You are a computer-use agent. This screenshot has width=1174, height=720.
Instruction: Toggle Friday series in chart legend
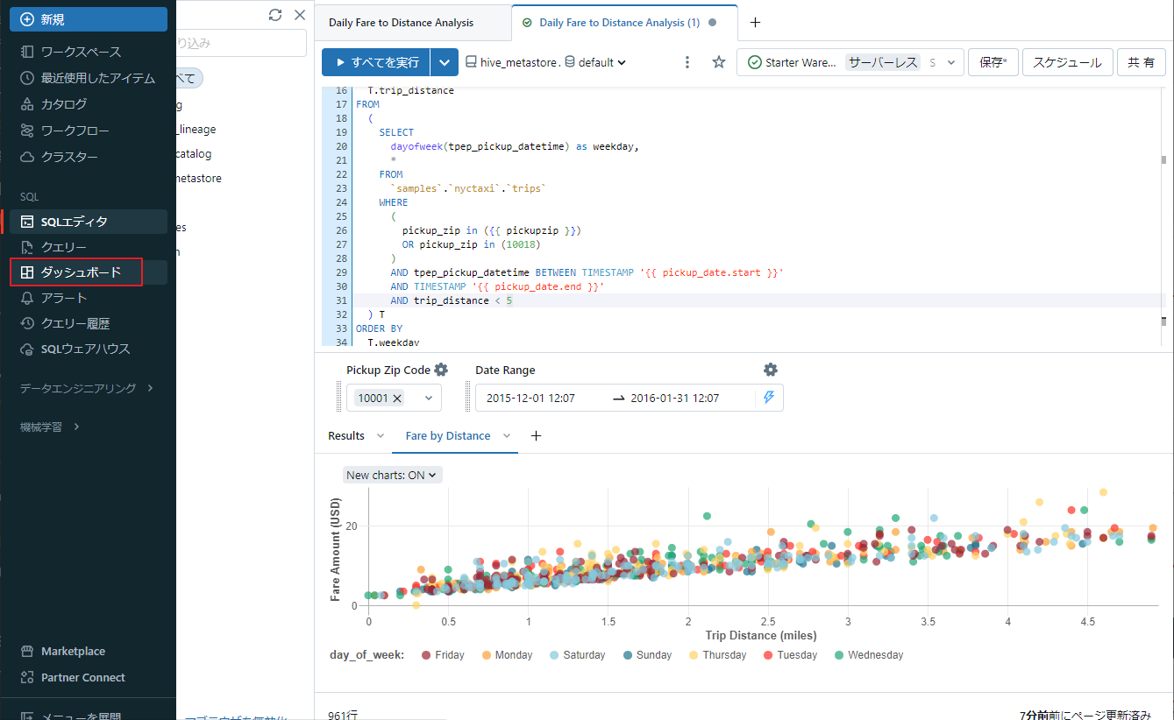[x=441, y=655]
